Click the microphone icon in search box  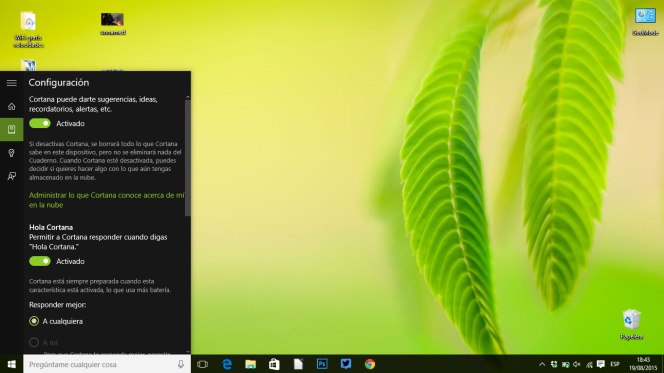(181, 364)
